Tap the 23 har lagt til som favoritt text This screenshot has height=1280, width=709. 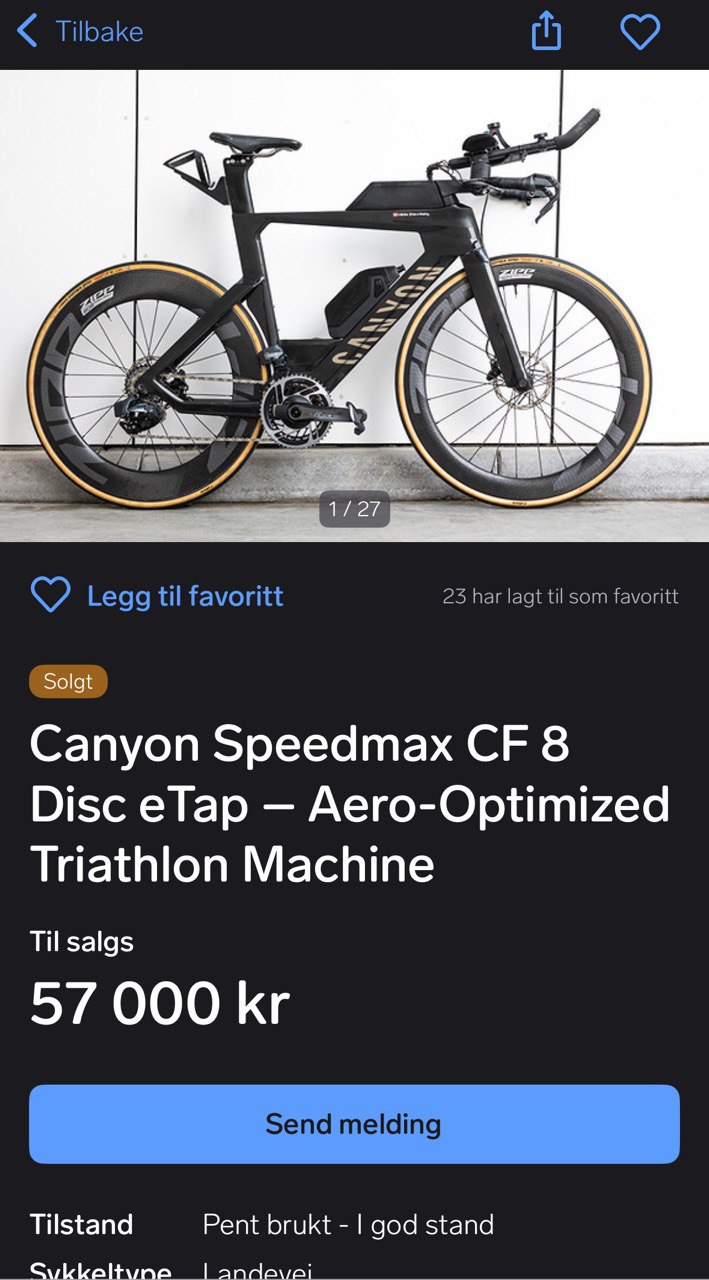pyautogui.click(x=560, y=597)
